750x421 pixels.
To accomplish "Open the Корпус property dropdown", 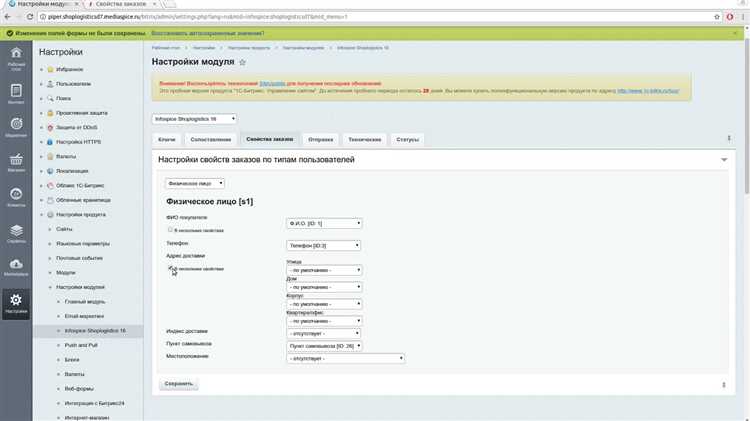I will tap(324, 304).
